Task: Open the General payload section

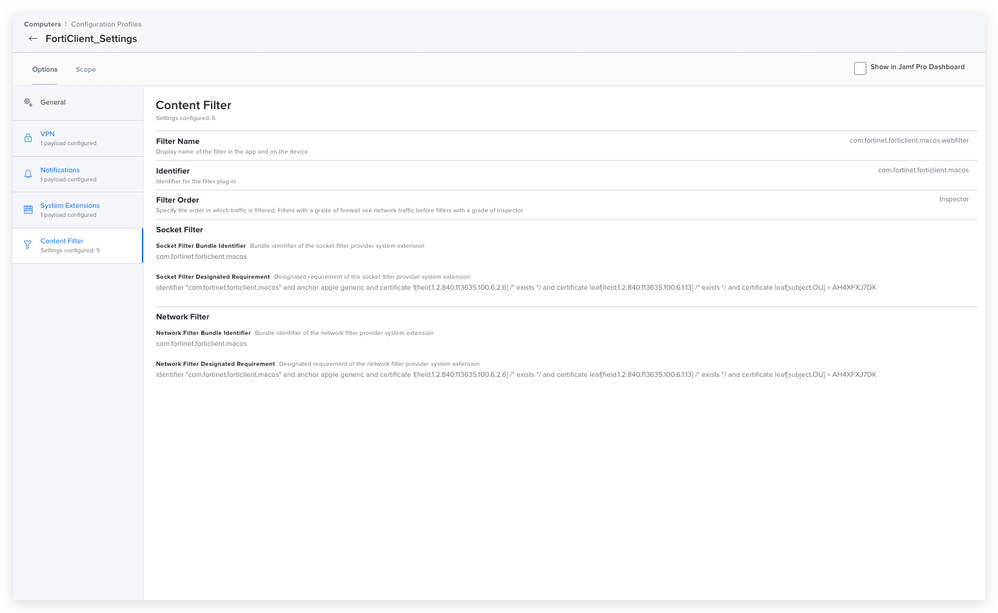Action: coord(78,102)
